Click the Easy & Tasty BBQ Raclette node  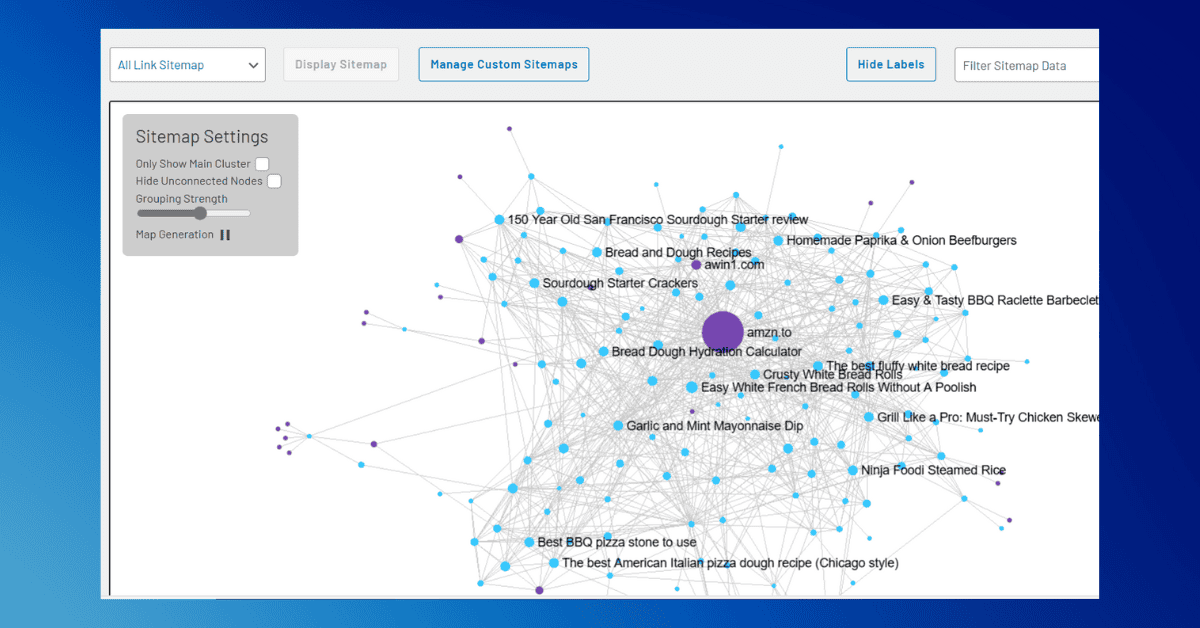tap(883, 300)
